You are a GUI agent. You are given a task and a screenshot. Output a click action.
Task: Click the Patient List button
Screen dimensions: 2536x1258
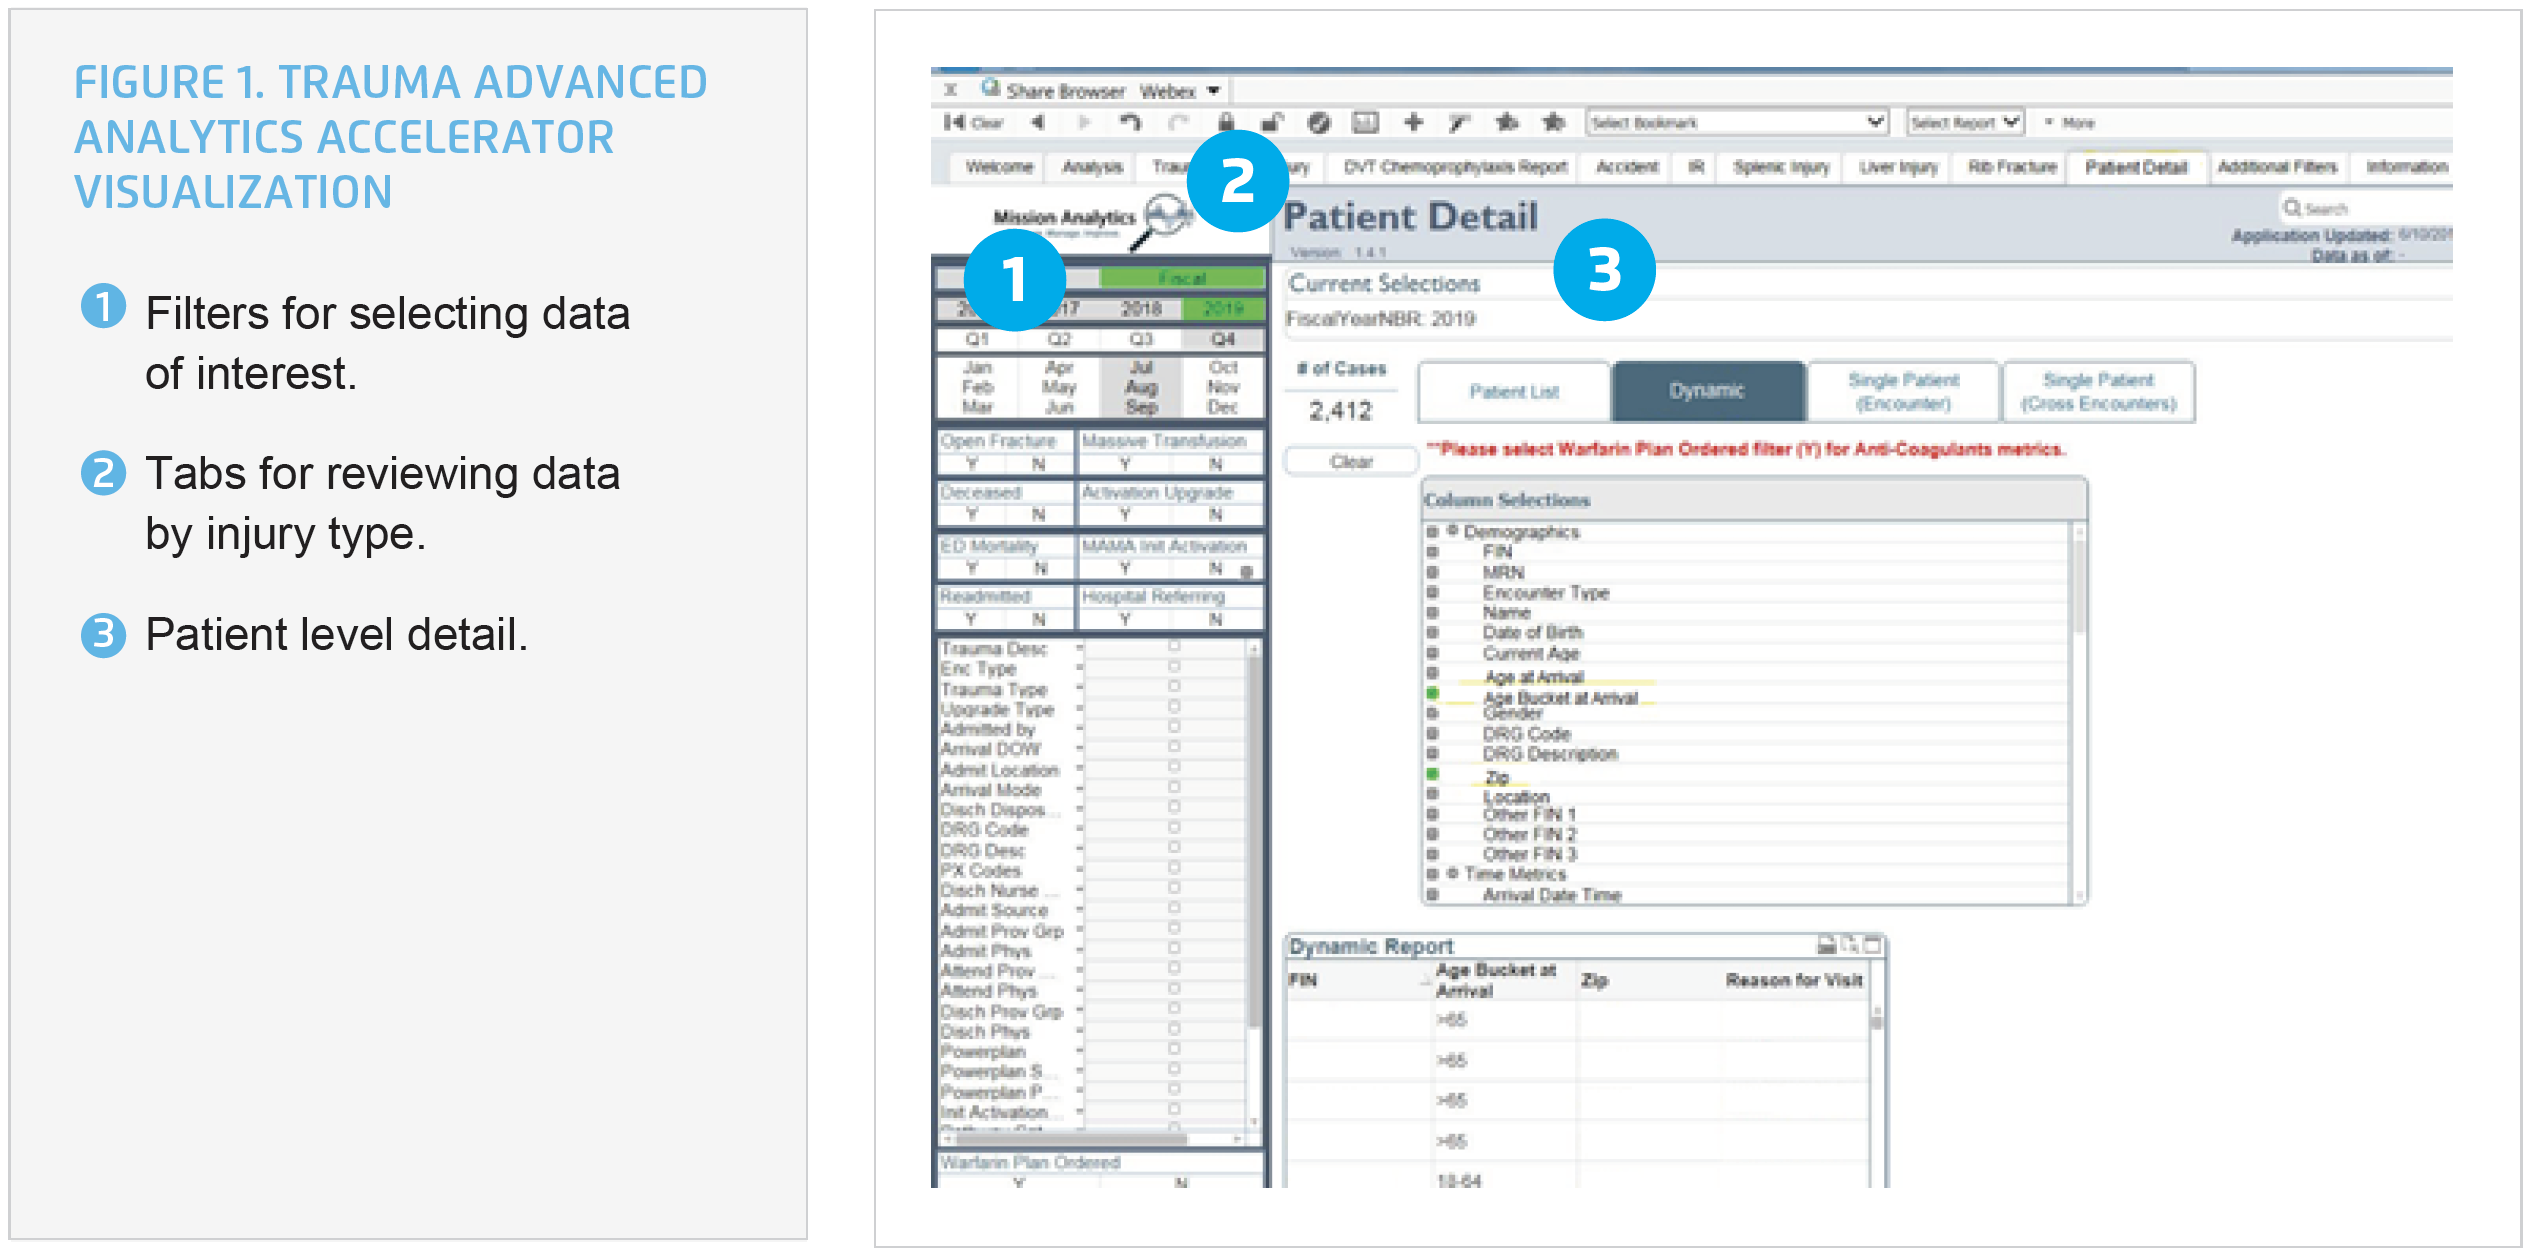1513,392
